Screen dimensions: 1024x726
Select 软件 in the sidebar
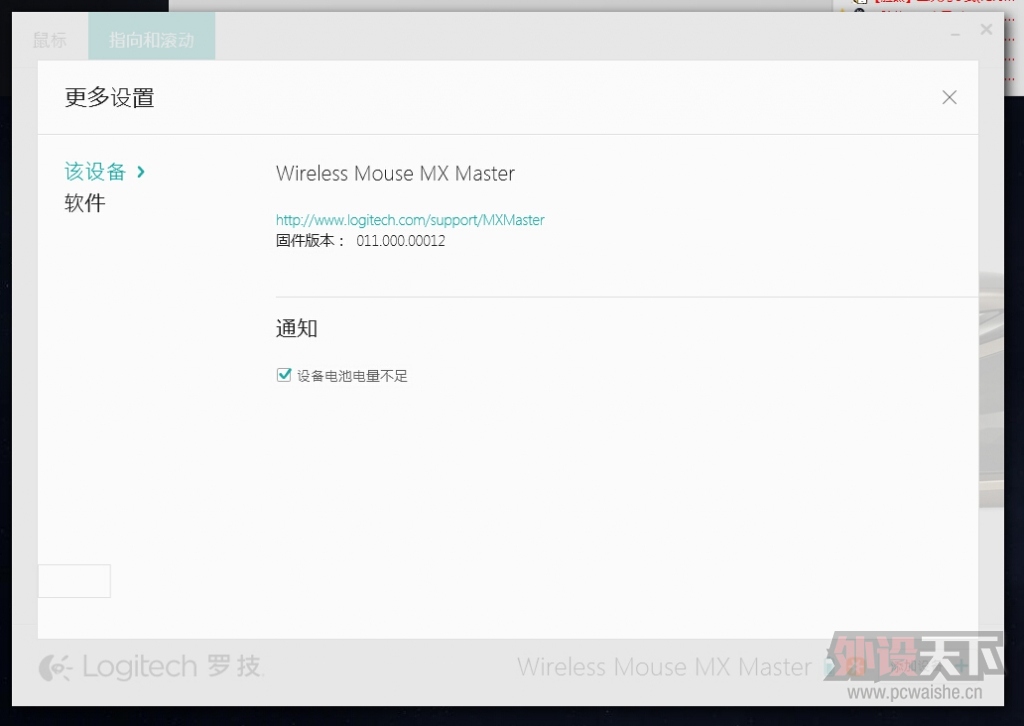coord(84,203)
